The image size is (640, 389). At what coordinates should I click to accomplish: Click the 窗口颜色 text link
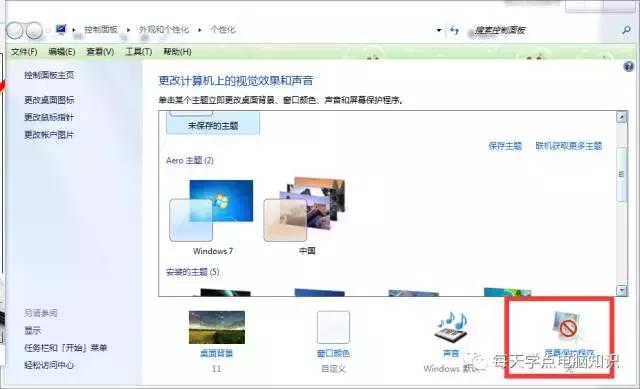click(x=333, y=353)
